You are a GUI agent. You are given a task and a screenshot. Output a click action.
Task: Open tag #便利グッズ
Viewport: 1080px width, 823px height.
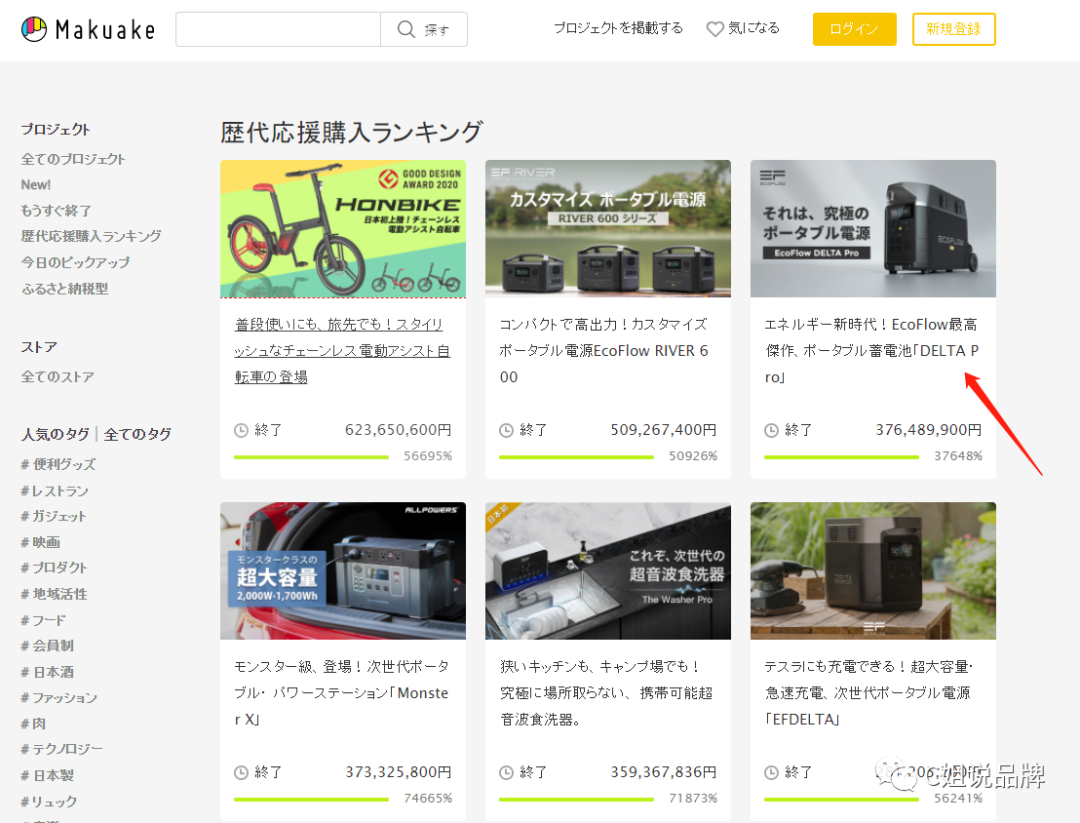click(x=58, y=464)
